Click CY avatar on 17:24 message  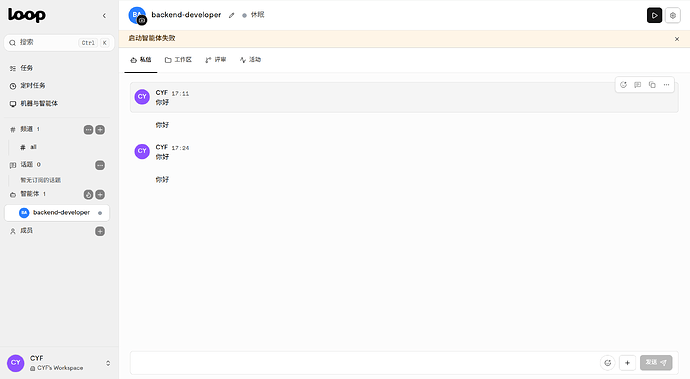(x=142, y=151)
